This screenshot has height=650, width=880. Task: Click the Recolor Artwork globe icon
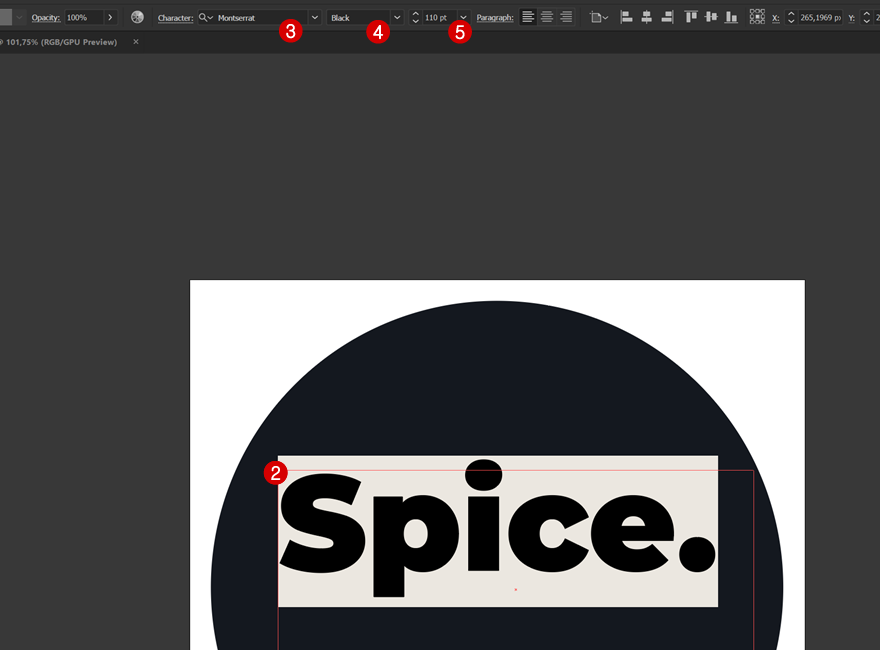[x=137, y=17]
